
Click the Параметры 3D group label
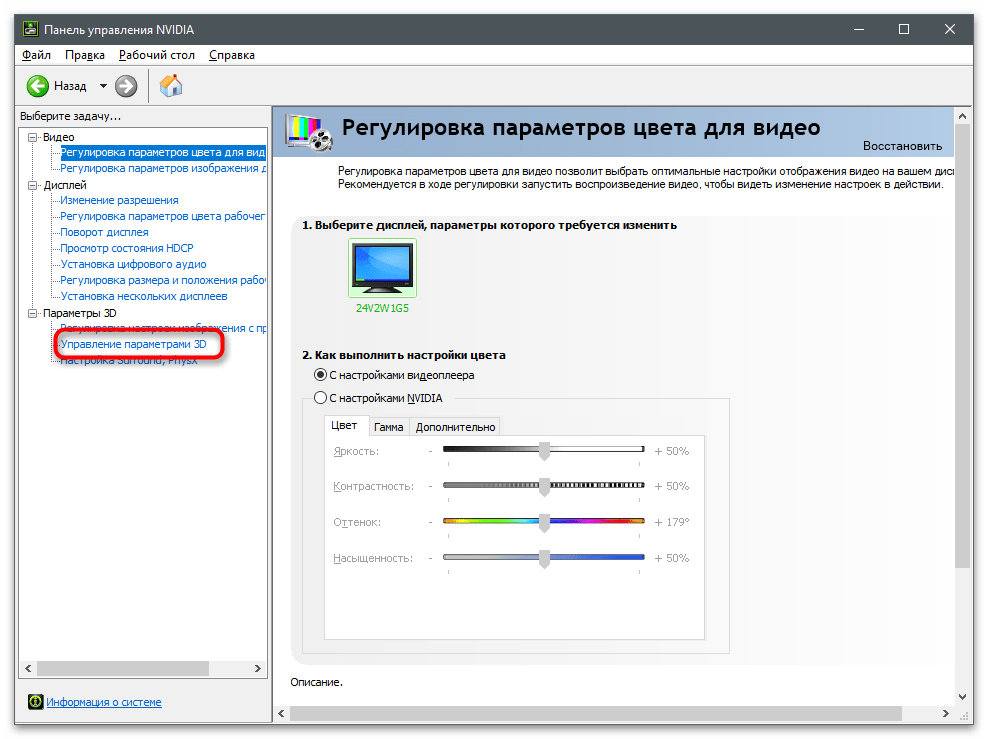coord(79,313)
